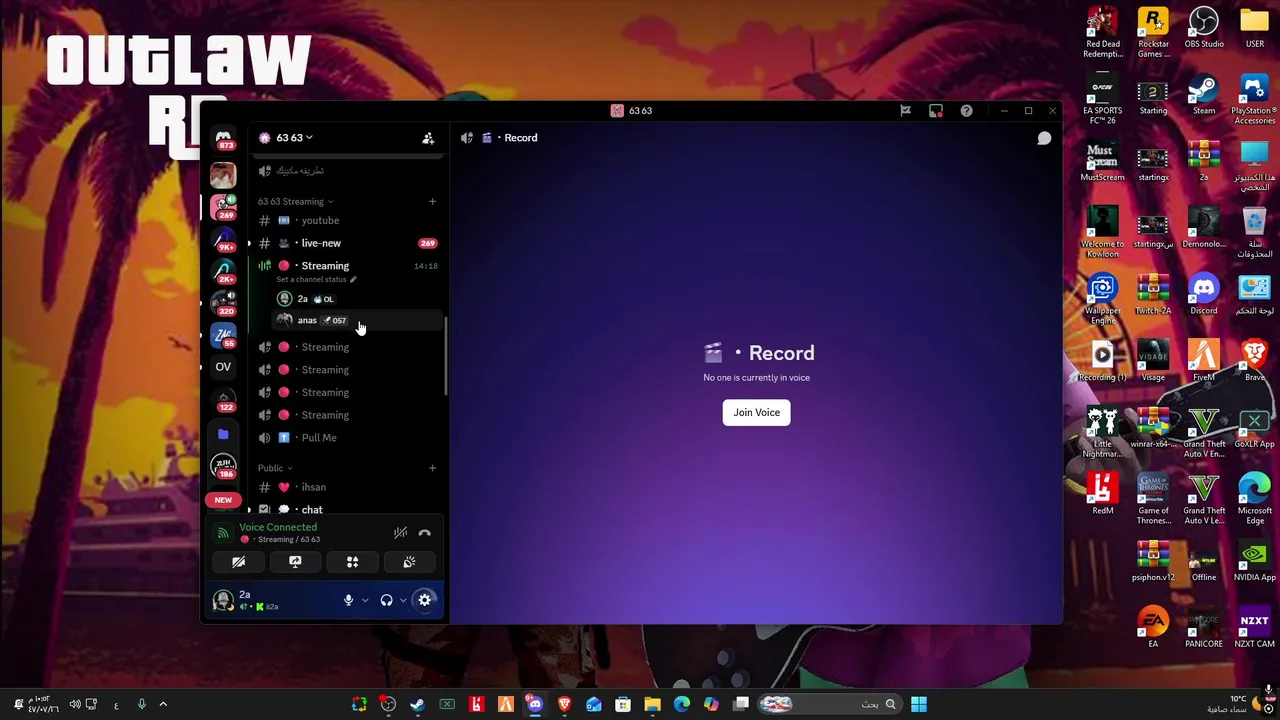Toggle noise suppression icon beside Voice Connected
The width and height of the screenshot is (1280, 720).
tap(400, 533)
